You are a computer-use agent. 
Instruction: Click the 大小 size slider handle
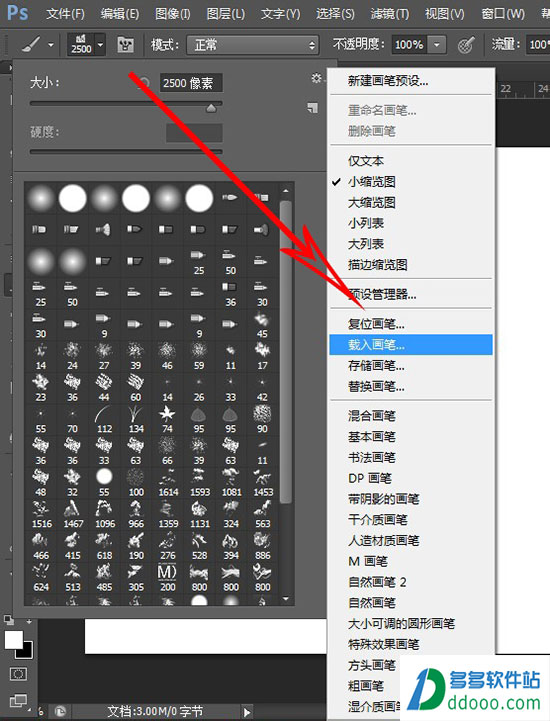pos(211,108)
